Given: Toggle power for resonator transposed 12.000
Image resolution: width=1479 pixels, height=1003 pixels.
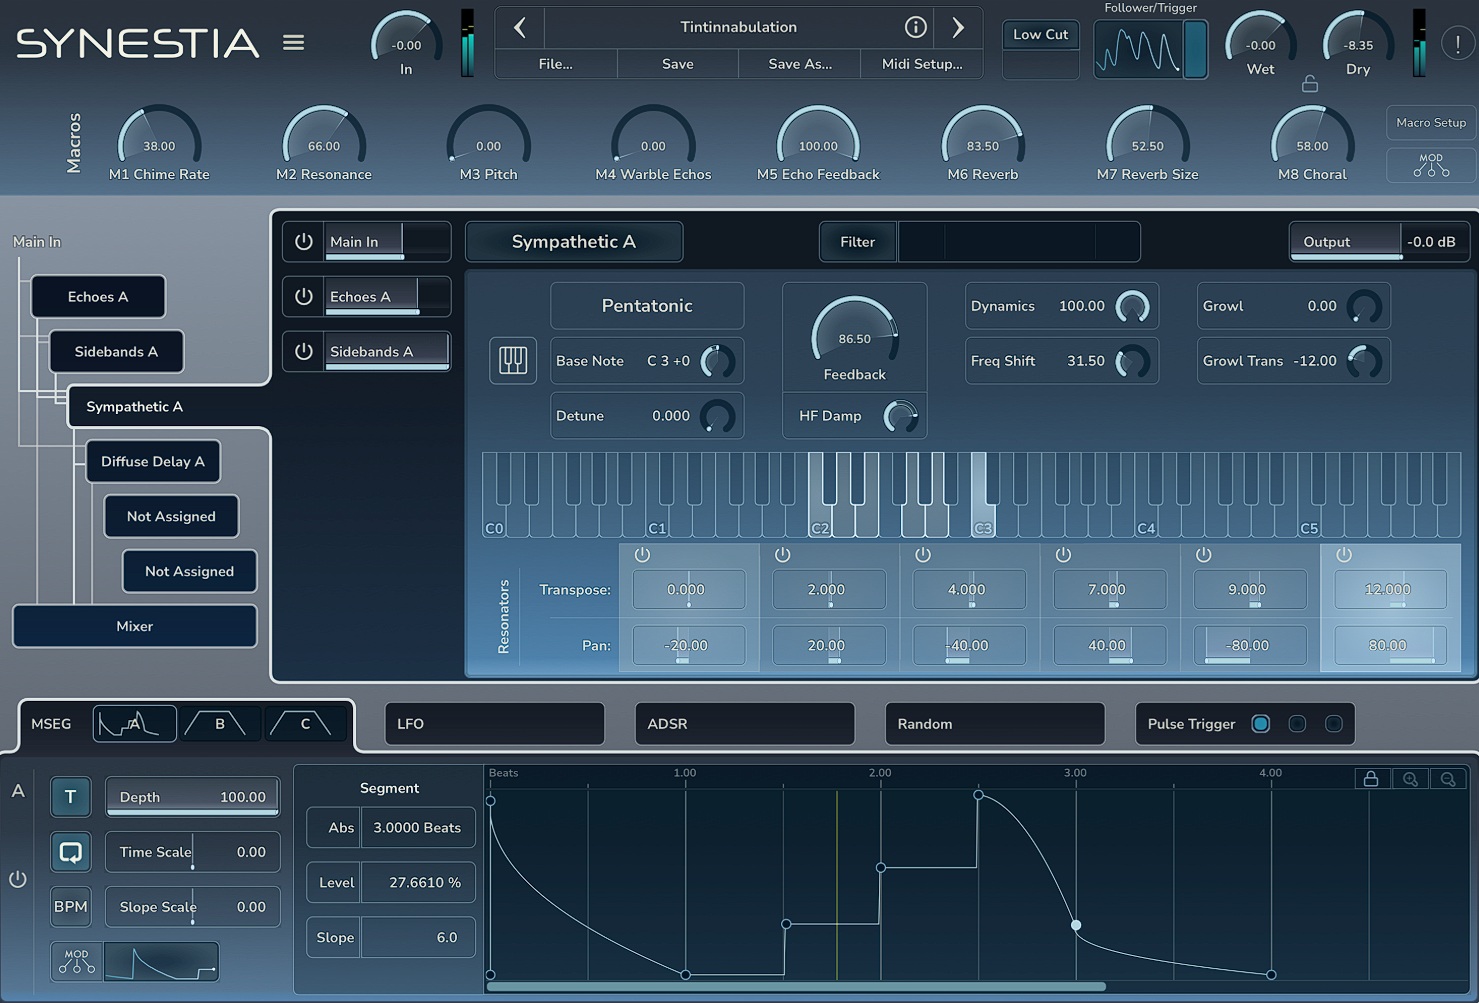Looking at the screenshot, I should [1343, 554].
